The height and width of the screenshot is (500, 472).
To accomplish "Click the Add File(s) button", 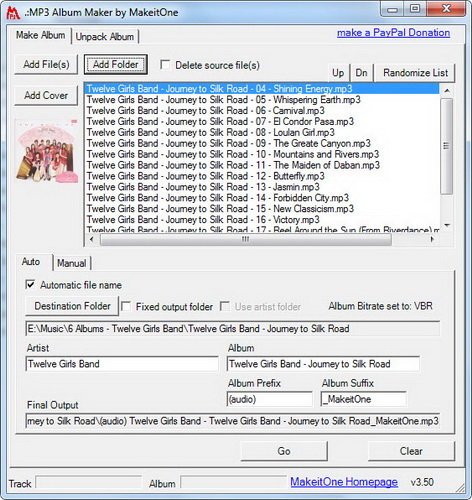I will (x=46, y=64).
